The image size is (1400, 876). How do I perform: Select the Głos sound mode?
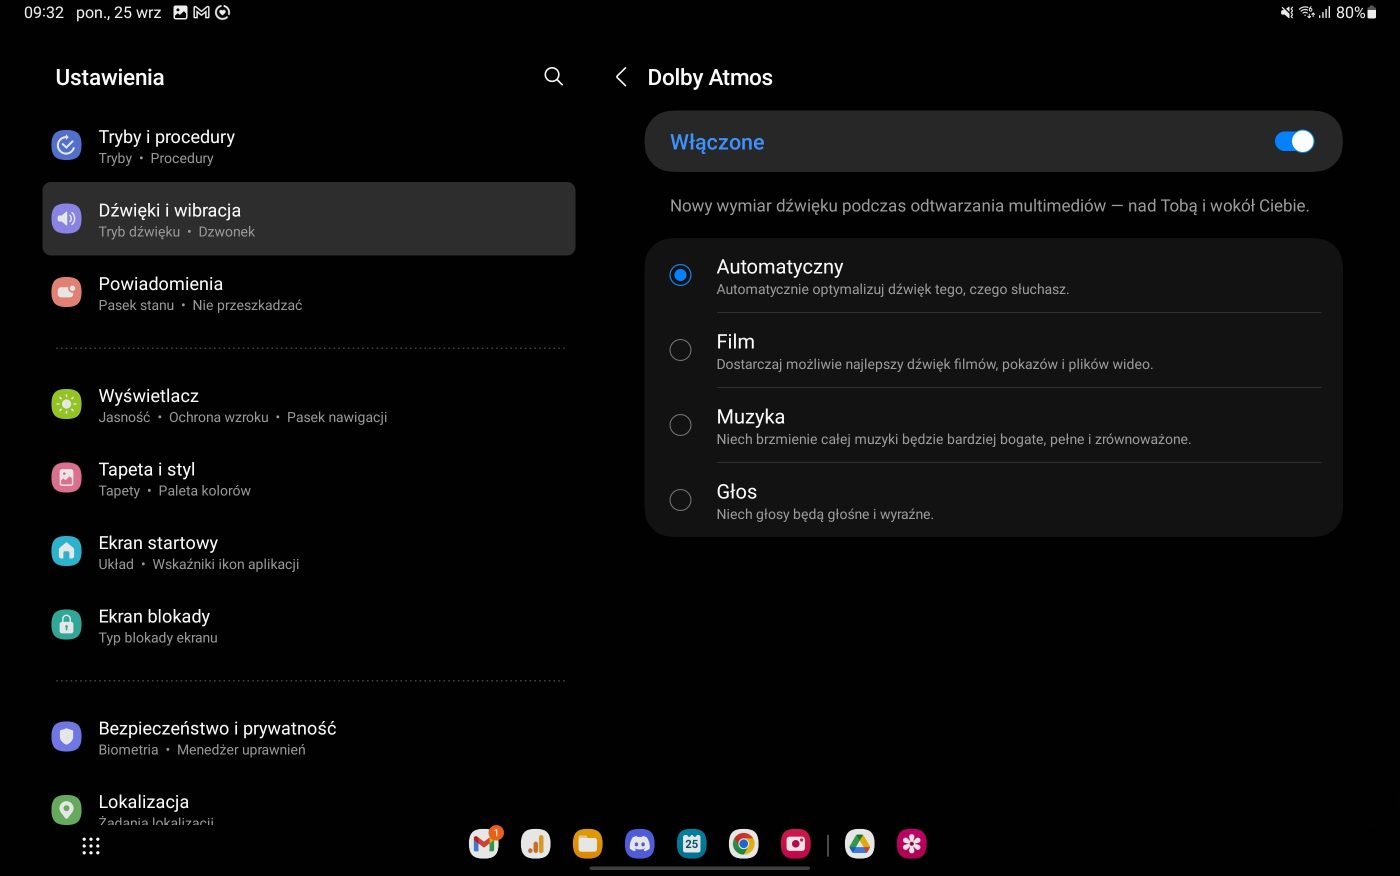(680, 500)
